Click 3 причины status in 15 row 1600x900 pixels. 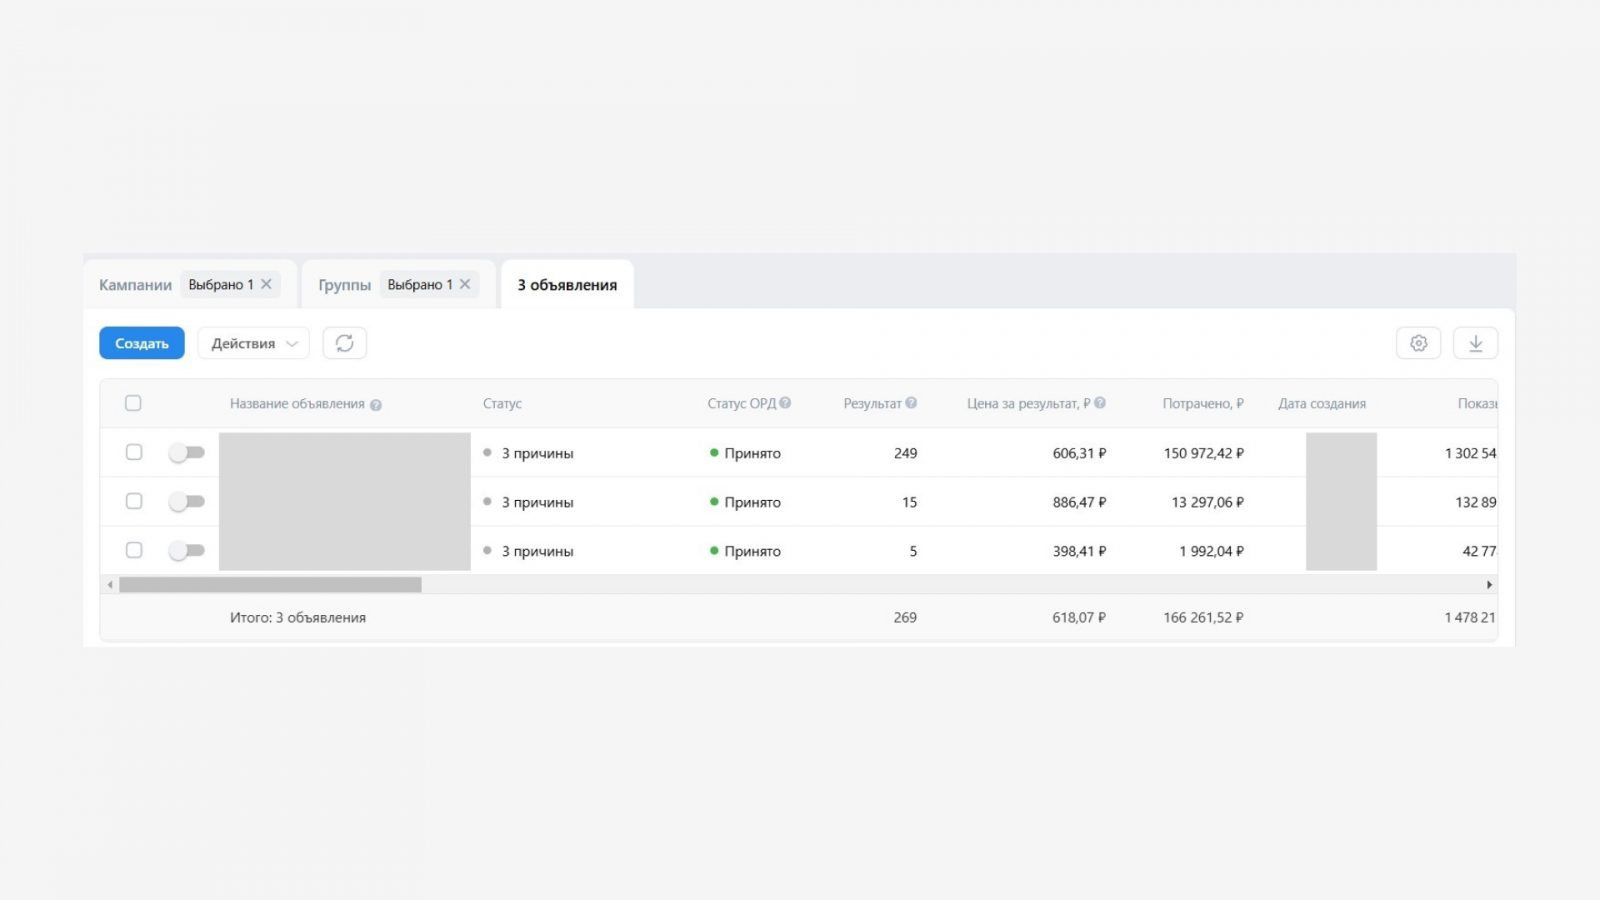pyautogui.click(x=537, y=502)
